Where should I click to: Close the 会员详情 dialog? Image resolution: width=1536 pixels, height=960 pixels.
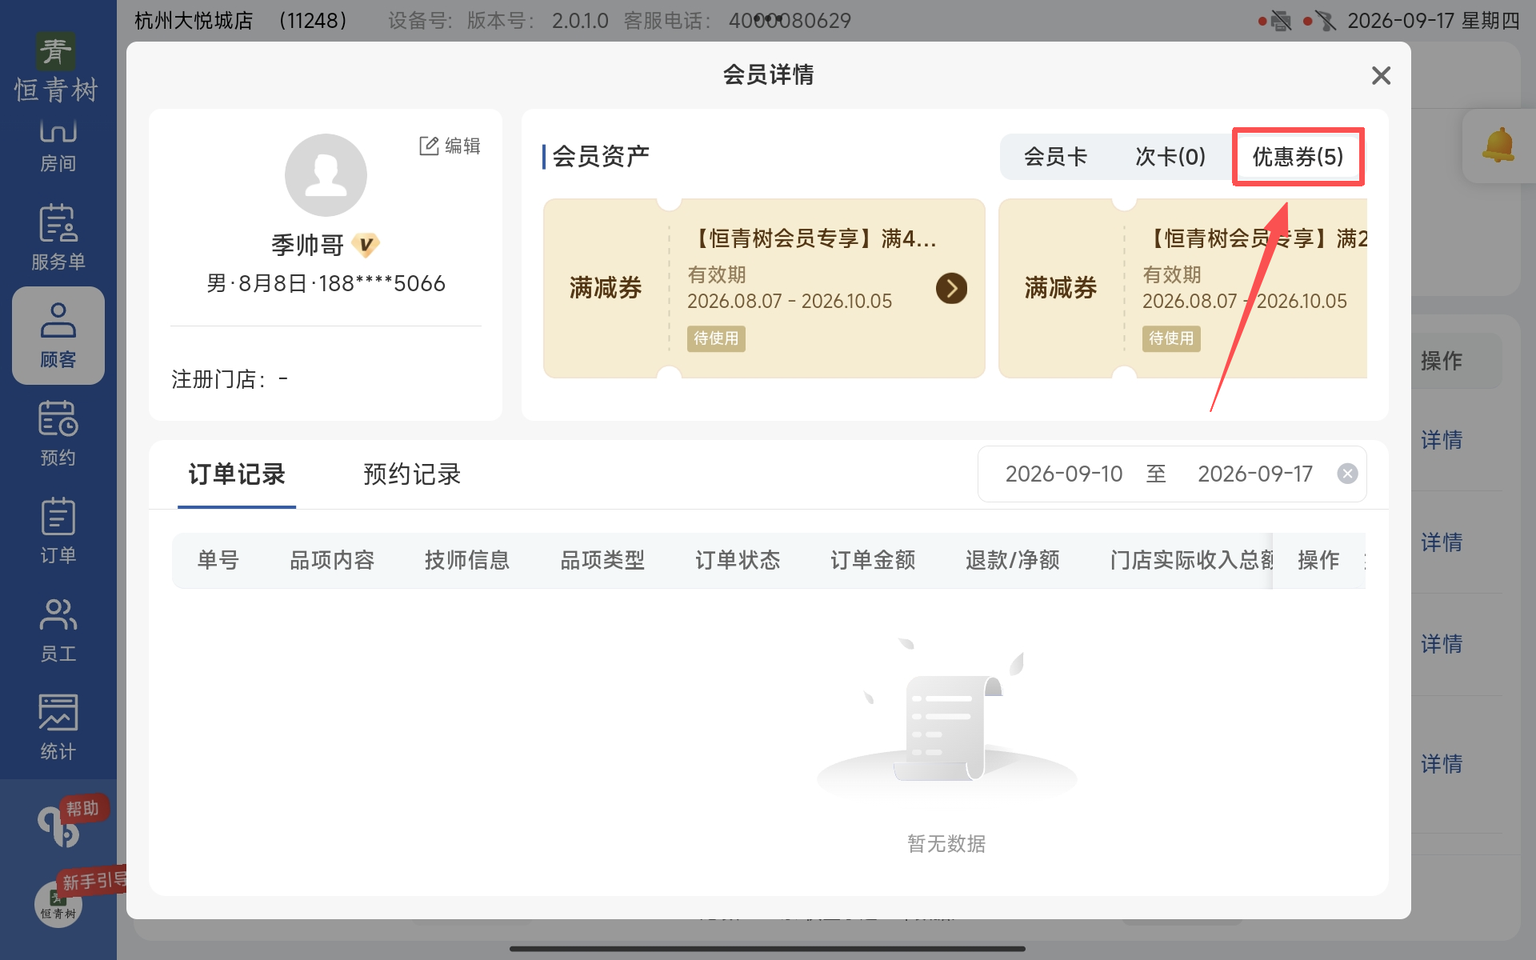[x=1381, y=76]
